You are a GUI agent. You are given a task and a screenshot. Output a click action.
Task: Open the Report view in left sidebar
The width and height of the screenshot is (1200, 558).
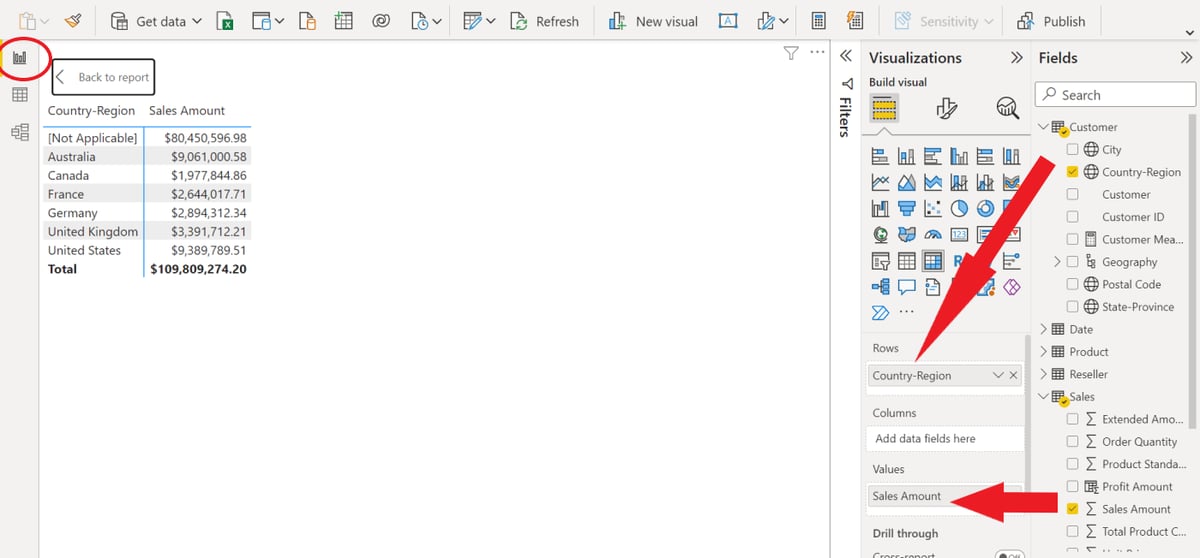coord(19,58)
